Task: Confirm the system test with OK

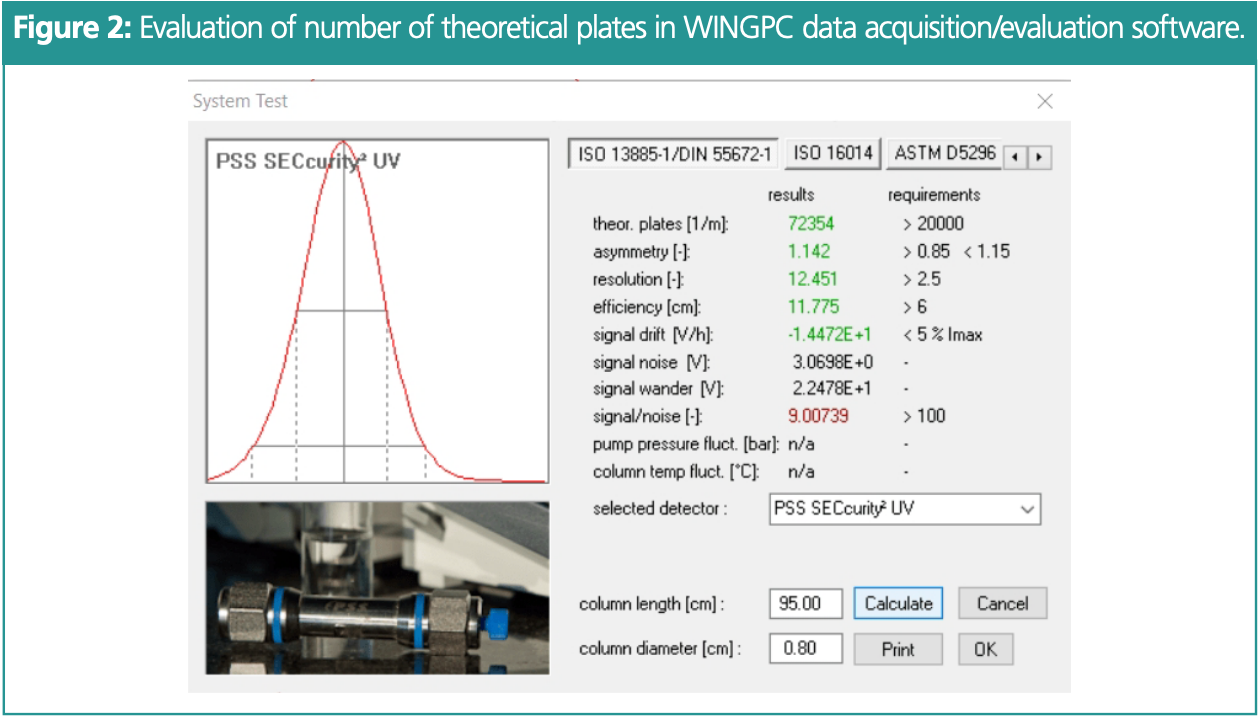Action: (x=985, y=648)
